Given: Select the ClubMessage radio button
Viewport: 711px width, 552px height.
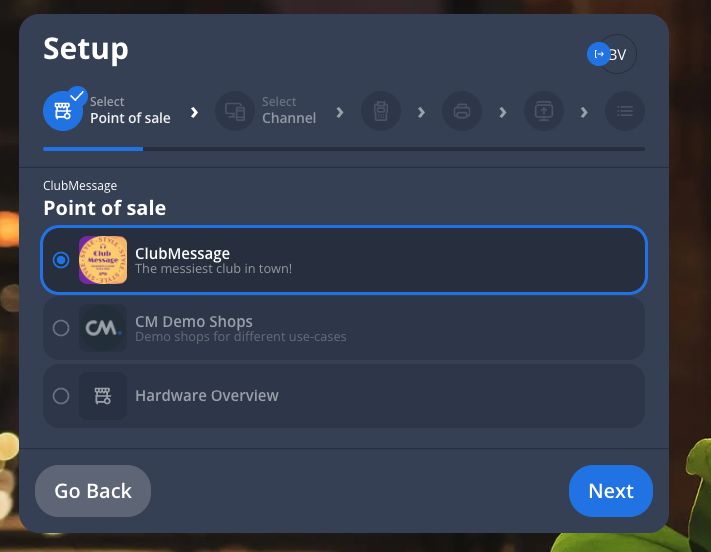Looking at the screenshot, I should (x=61, y=260).
